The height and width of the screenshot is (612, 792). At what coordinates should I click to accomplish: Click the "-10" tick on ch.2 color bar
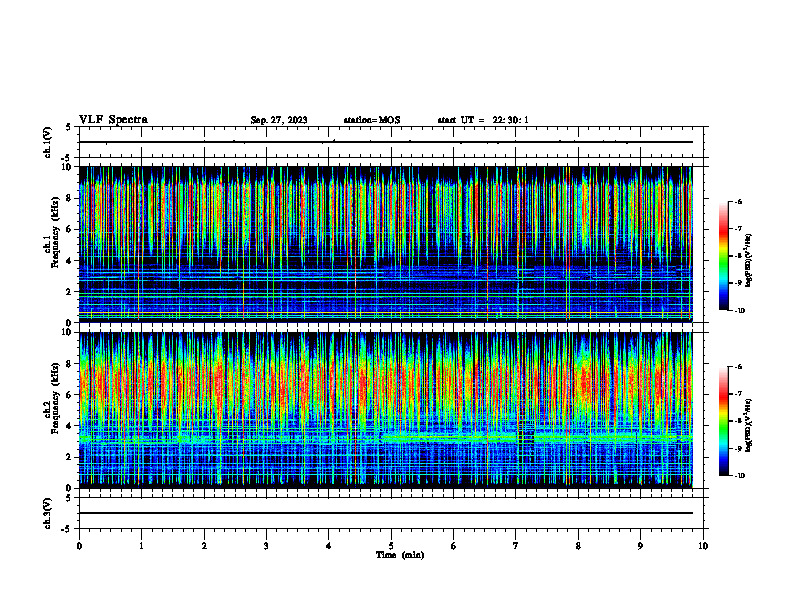click(x=739, y=476)
